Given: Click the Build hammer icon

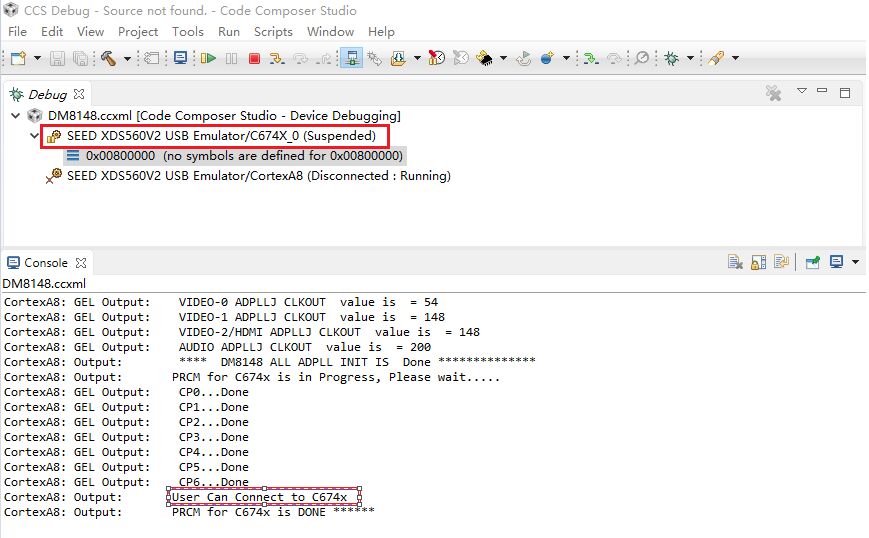Looking at the screenshot, I should pos(108,58).
